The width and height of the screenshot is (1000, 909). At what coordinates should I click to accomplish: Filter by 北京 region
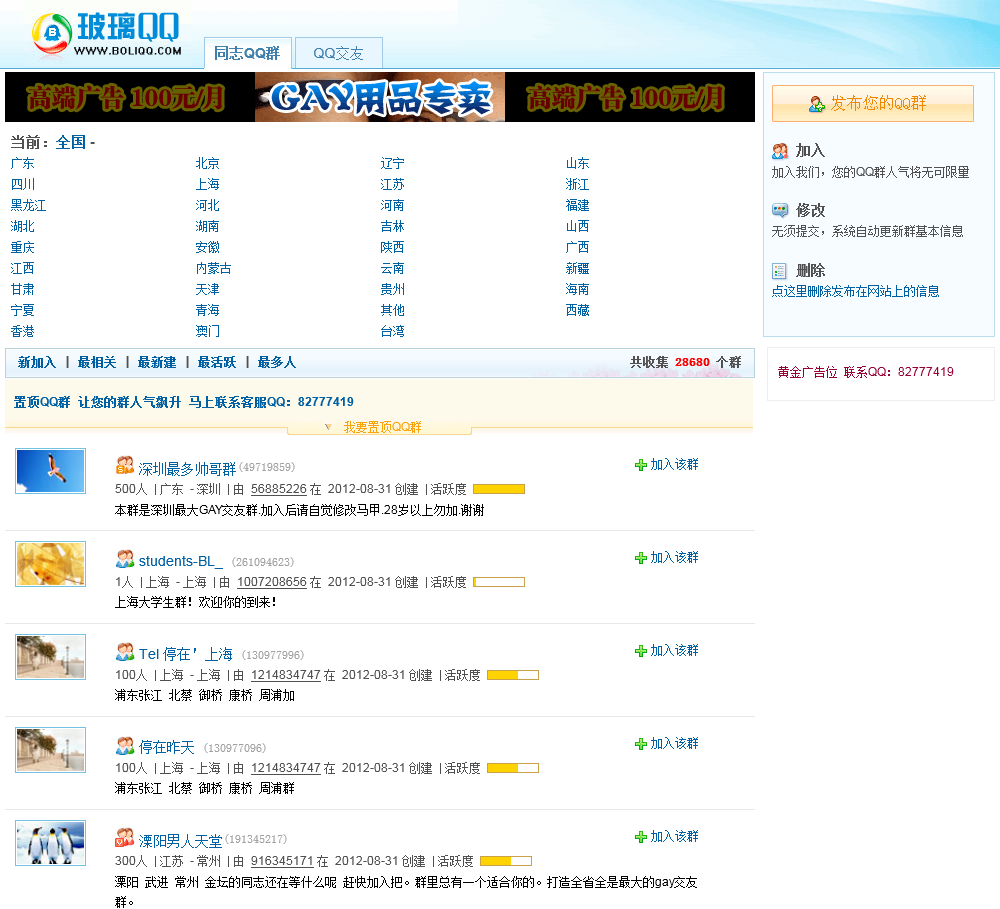click(207, 163)
